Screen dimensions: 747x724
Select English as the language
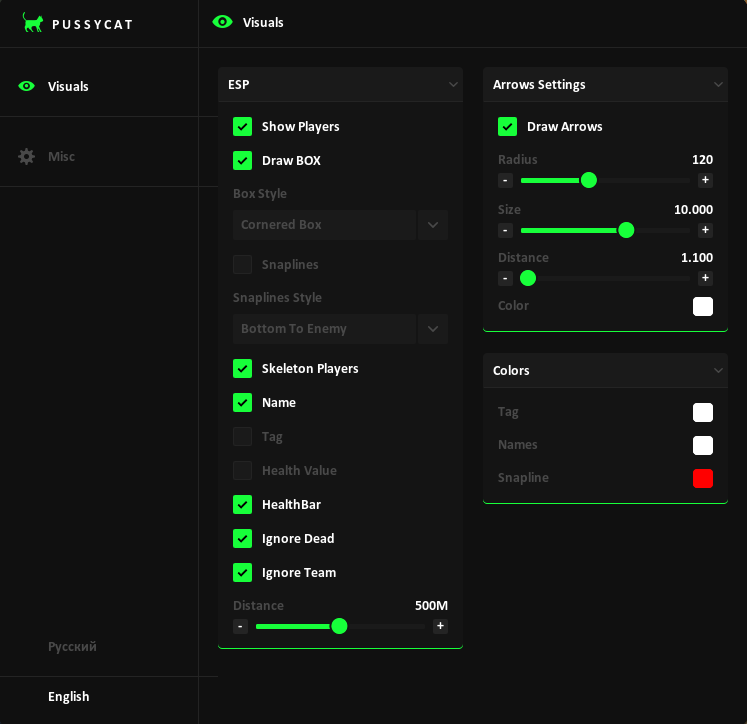(x=69, y=697)
